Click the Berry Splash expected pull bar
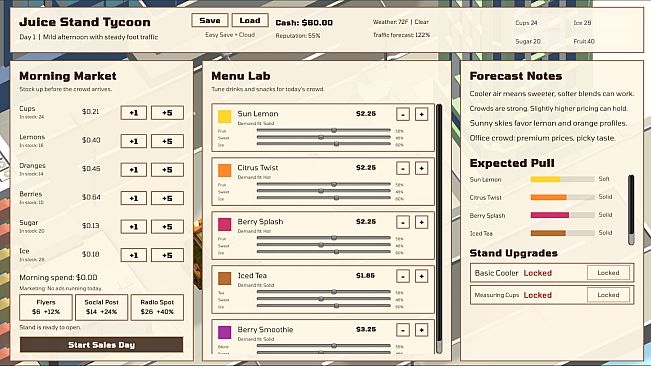The height and width of the screenshot is (366, 651). (563, 215)
